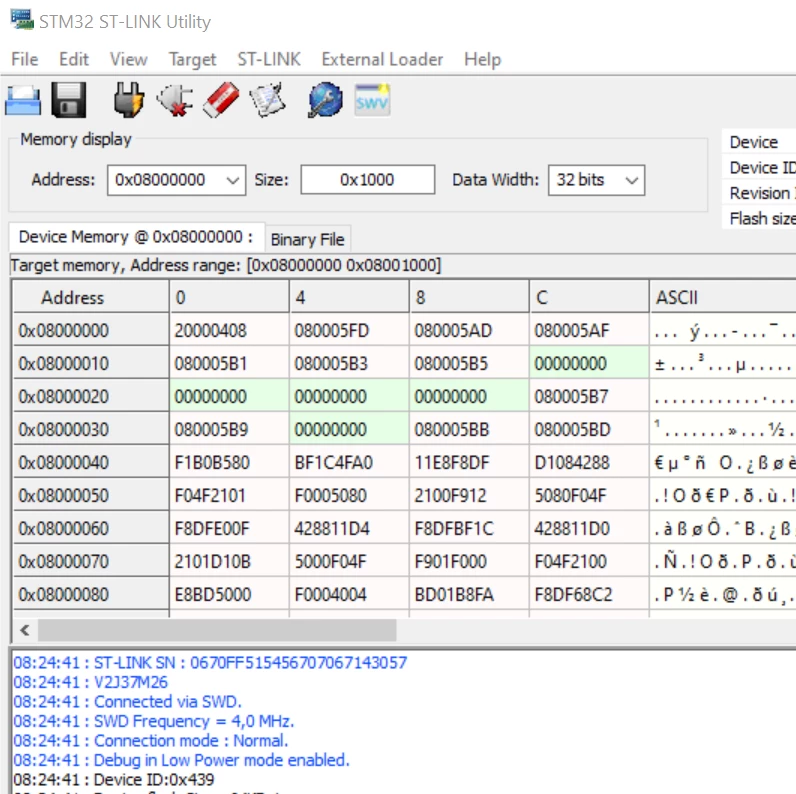
Task: Open the External Loader menu
Action: click(382, 59)
